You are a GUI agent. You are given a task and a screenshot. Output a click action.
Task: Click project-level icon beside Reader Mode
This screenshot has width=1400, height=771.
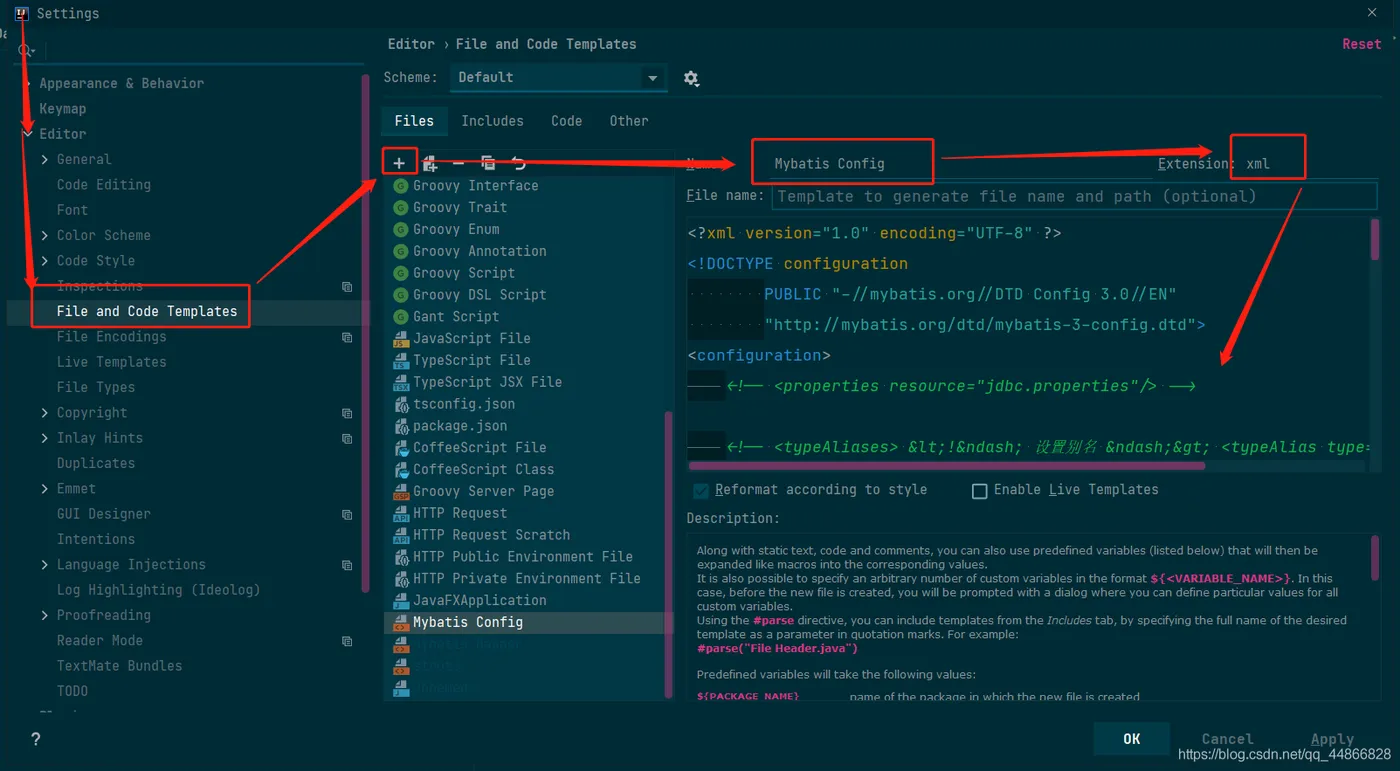(347, 641)
